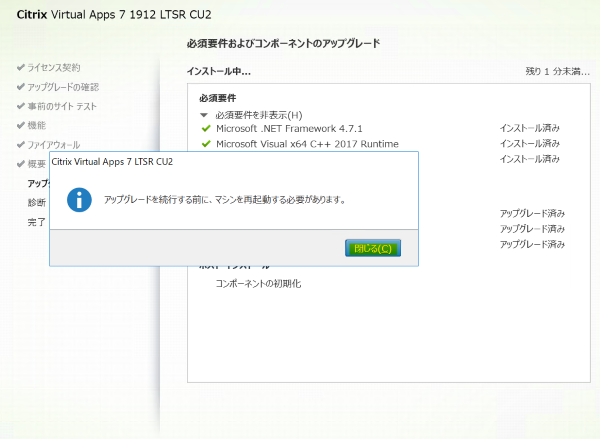Click the ライセンス契約 step in the sidebar

point(54,68)
